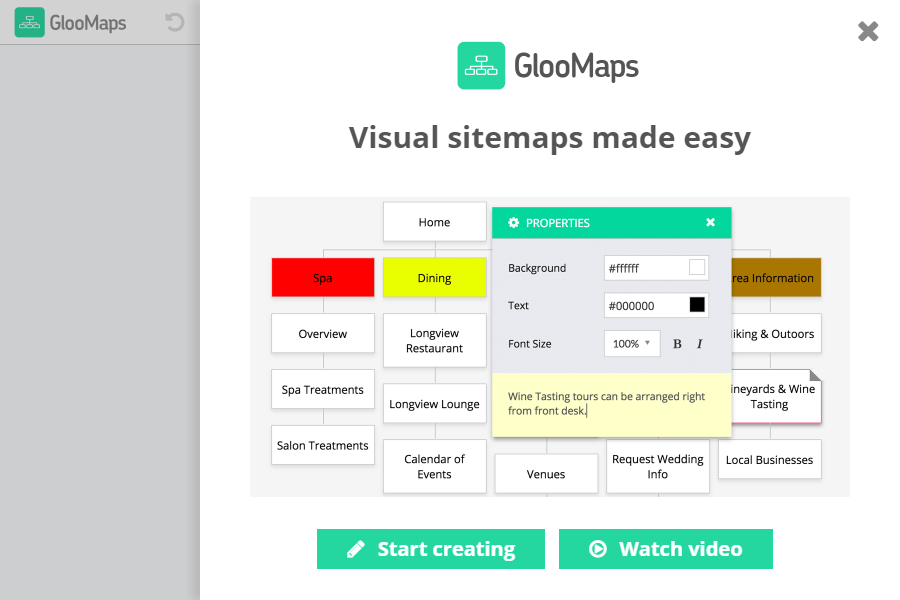Close the Properties panel

click(710, 223)
